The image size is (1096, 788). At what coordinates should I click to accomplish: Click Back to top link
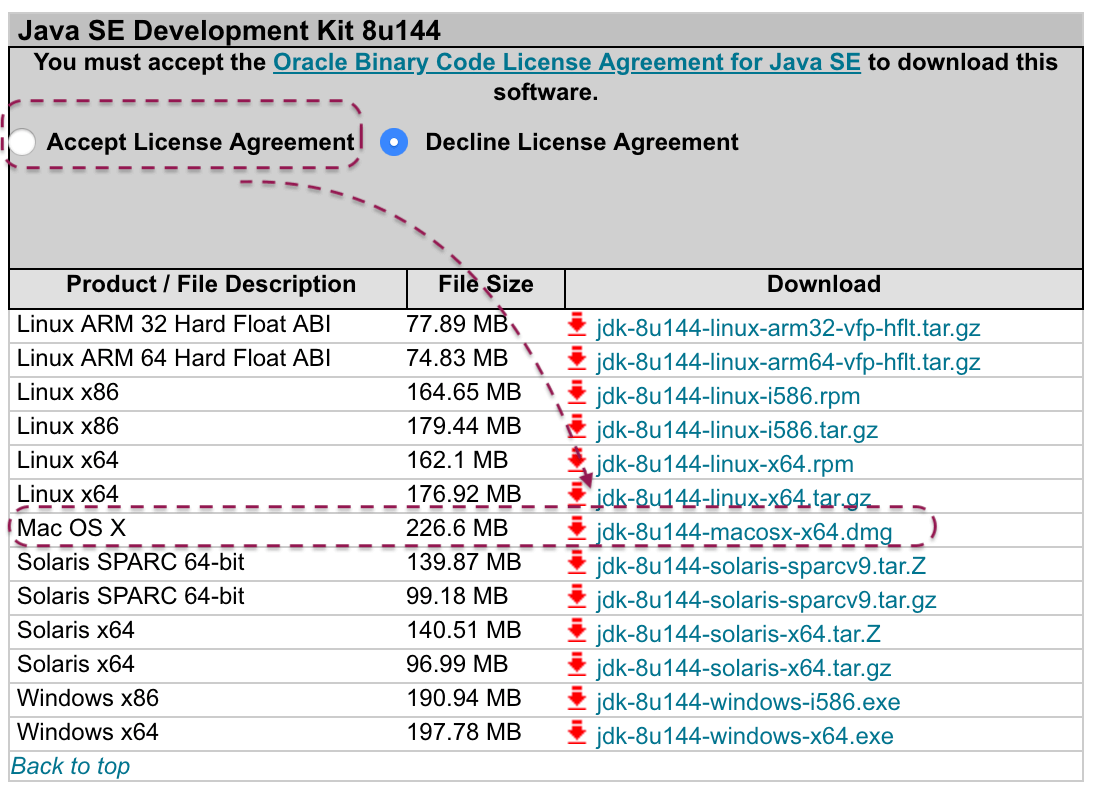[71, 766]
